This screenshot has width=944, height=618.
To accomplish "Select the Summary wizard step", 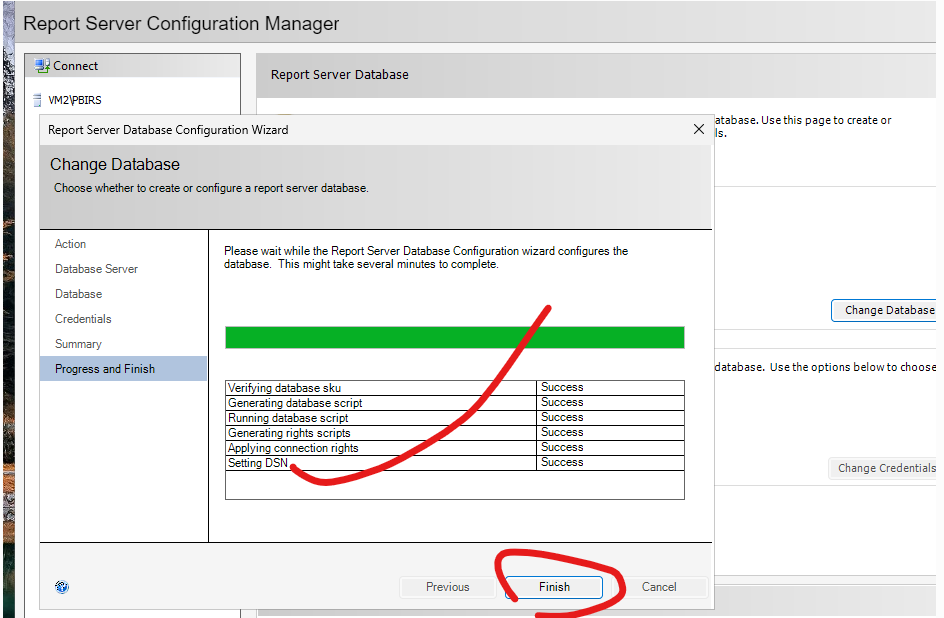I will (x=78, y=344).
